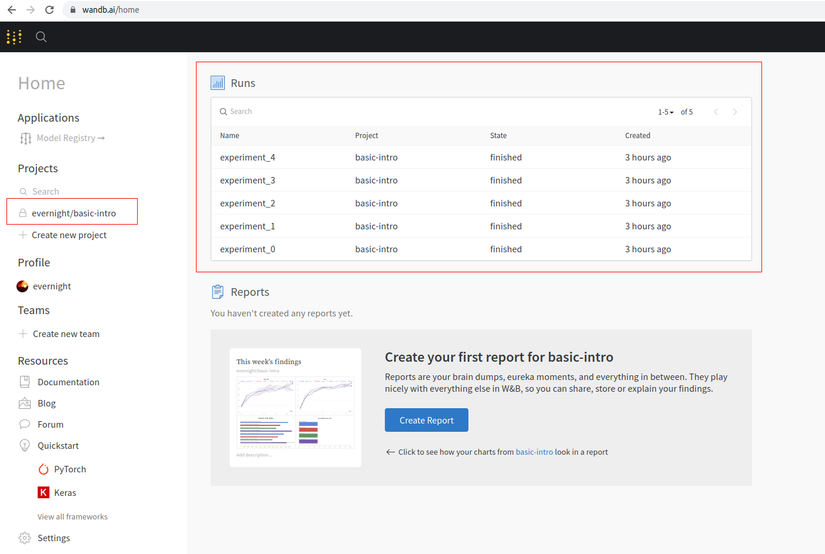Click the Create Report button
The height and width of the screenshot is (554, 825).
pos(426,420)
